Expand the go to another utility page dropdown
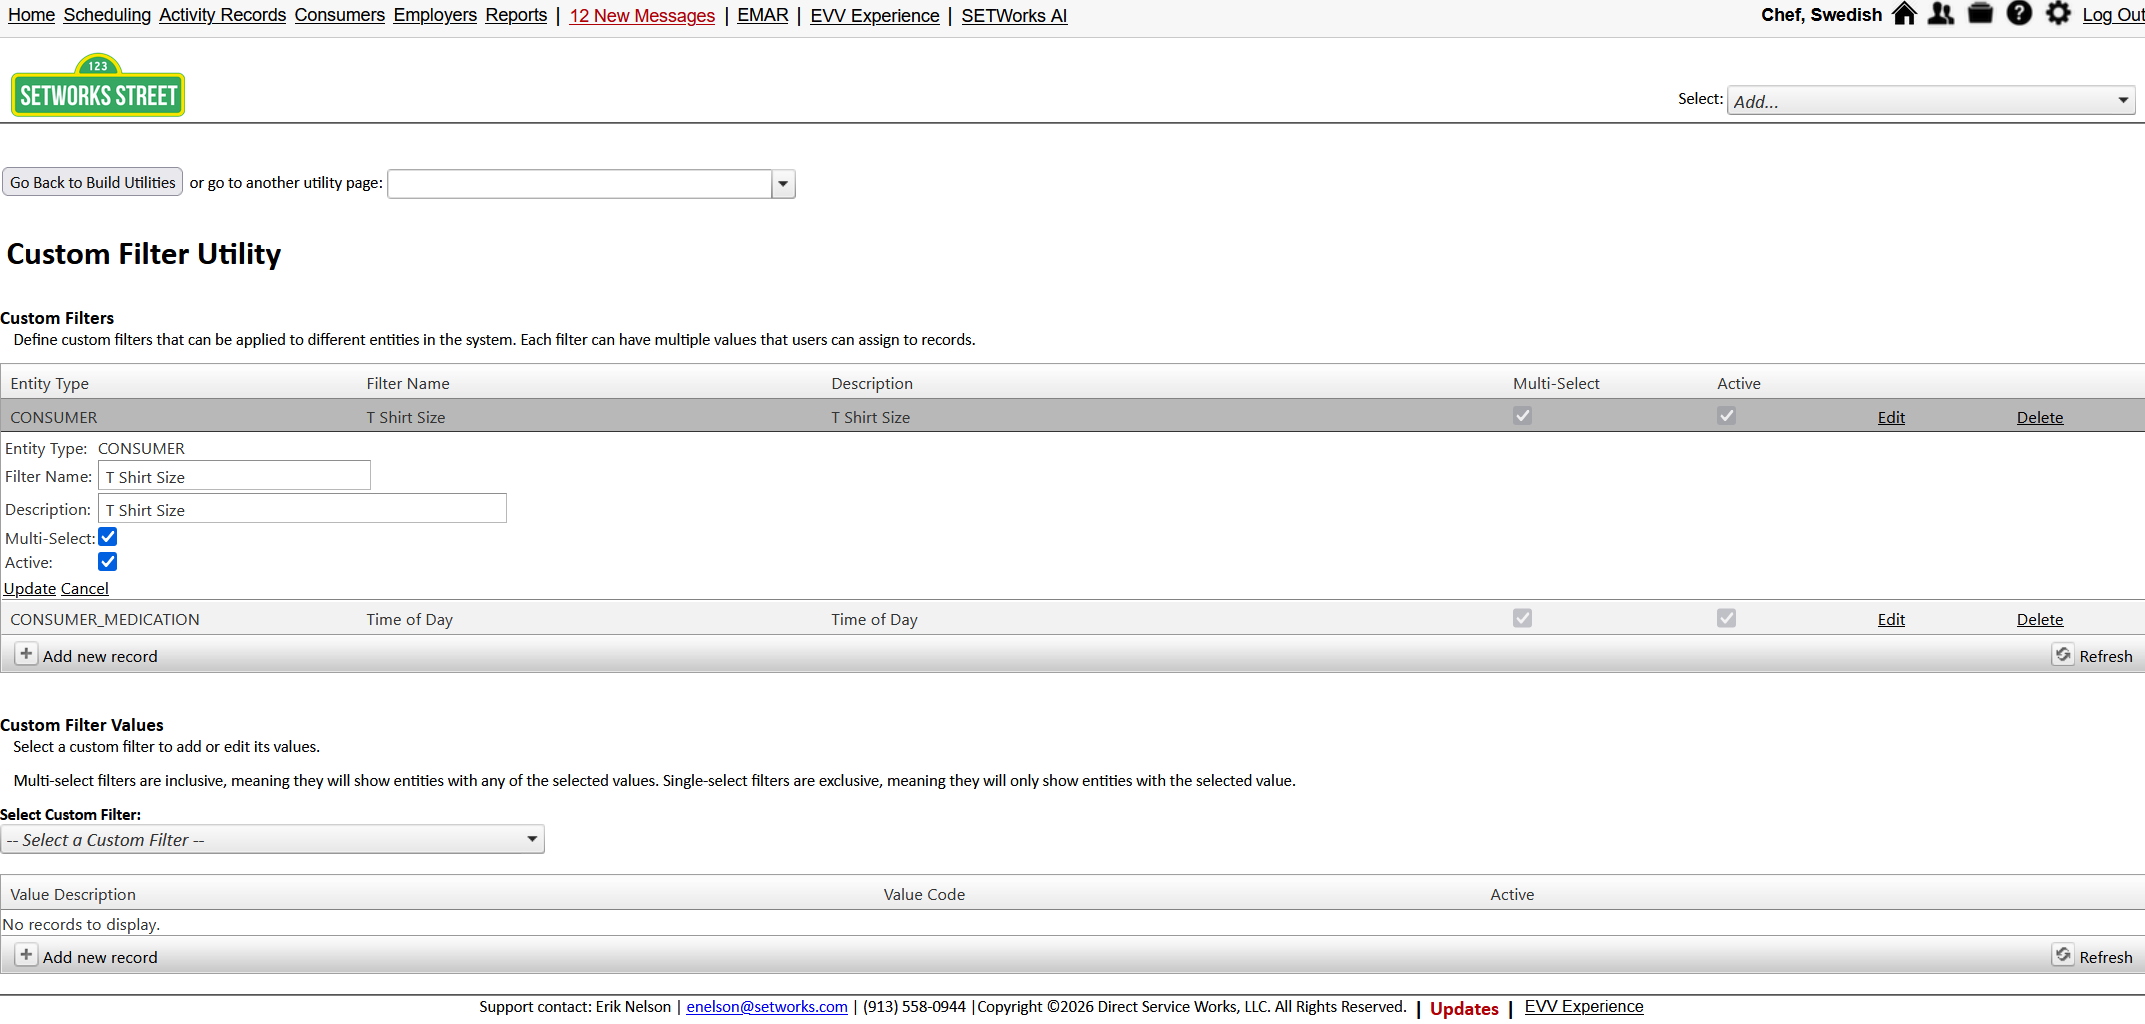The height and width of the screenshot is (1024, 2145). (783, 184)
